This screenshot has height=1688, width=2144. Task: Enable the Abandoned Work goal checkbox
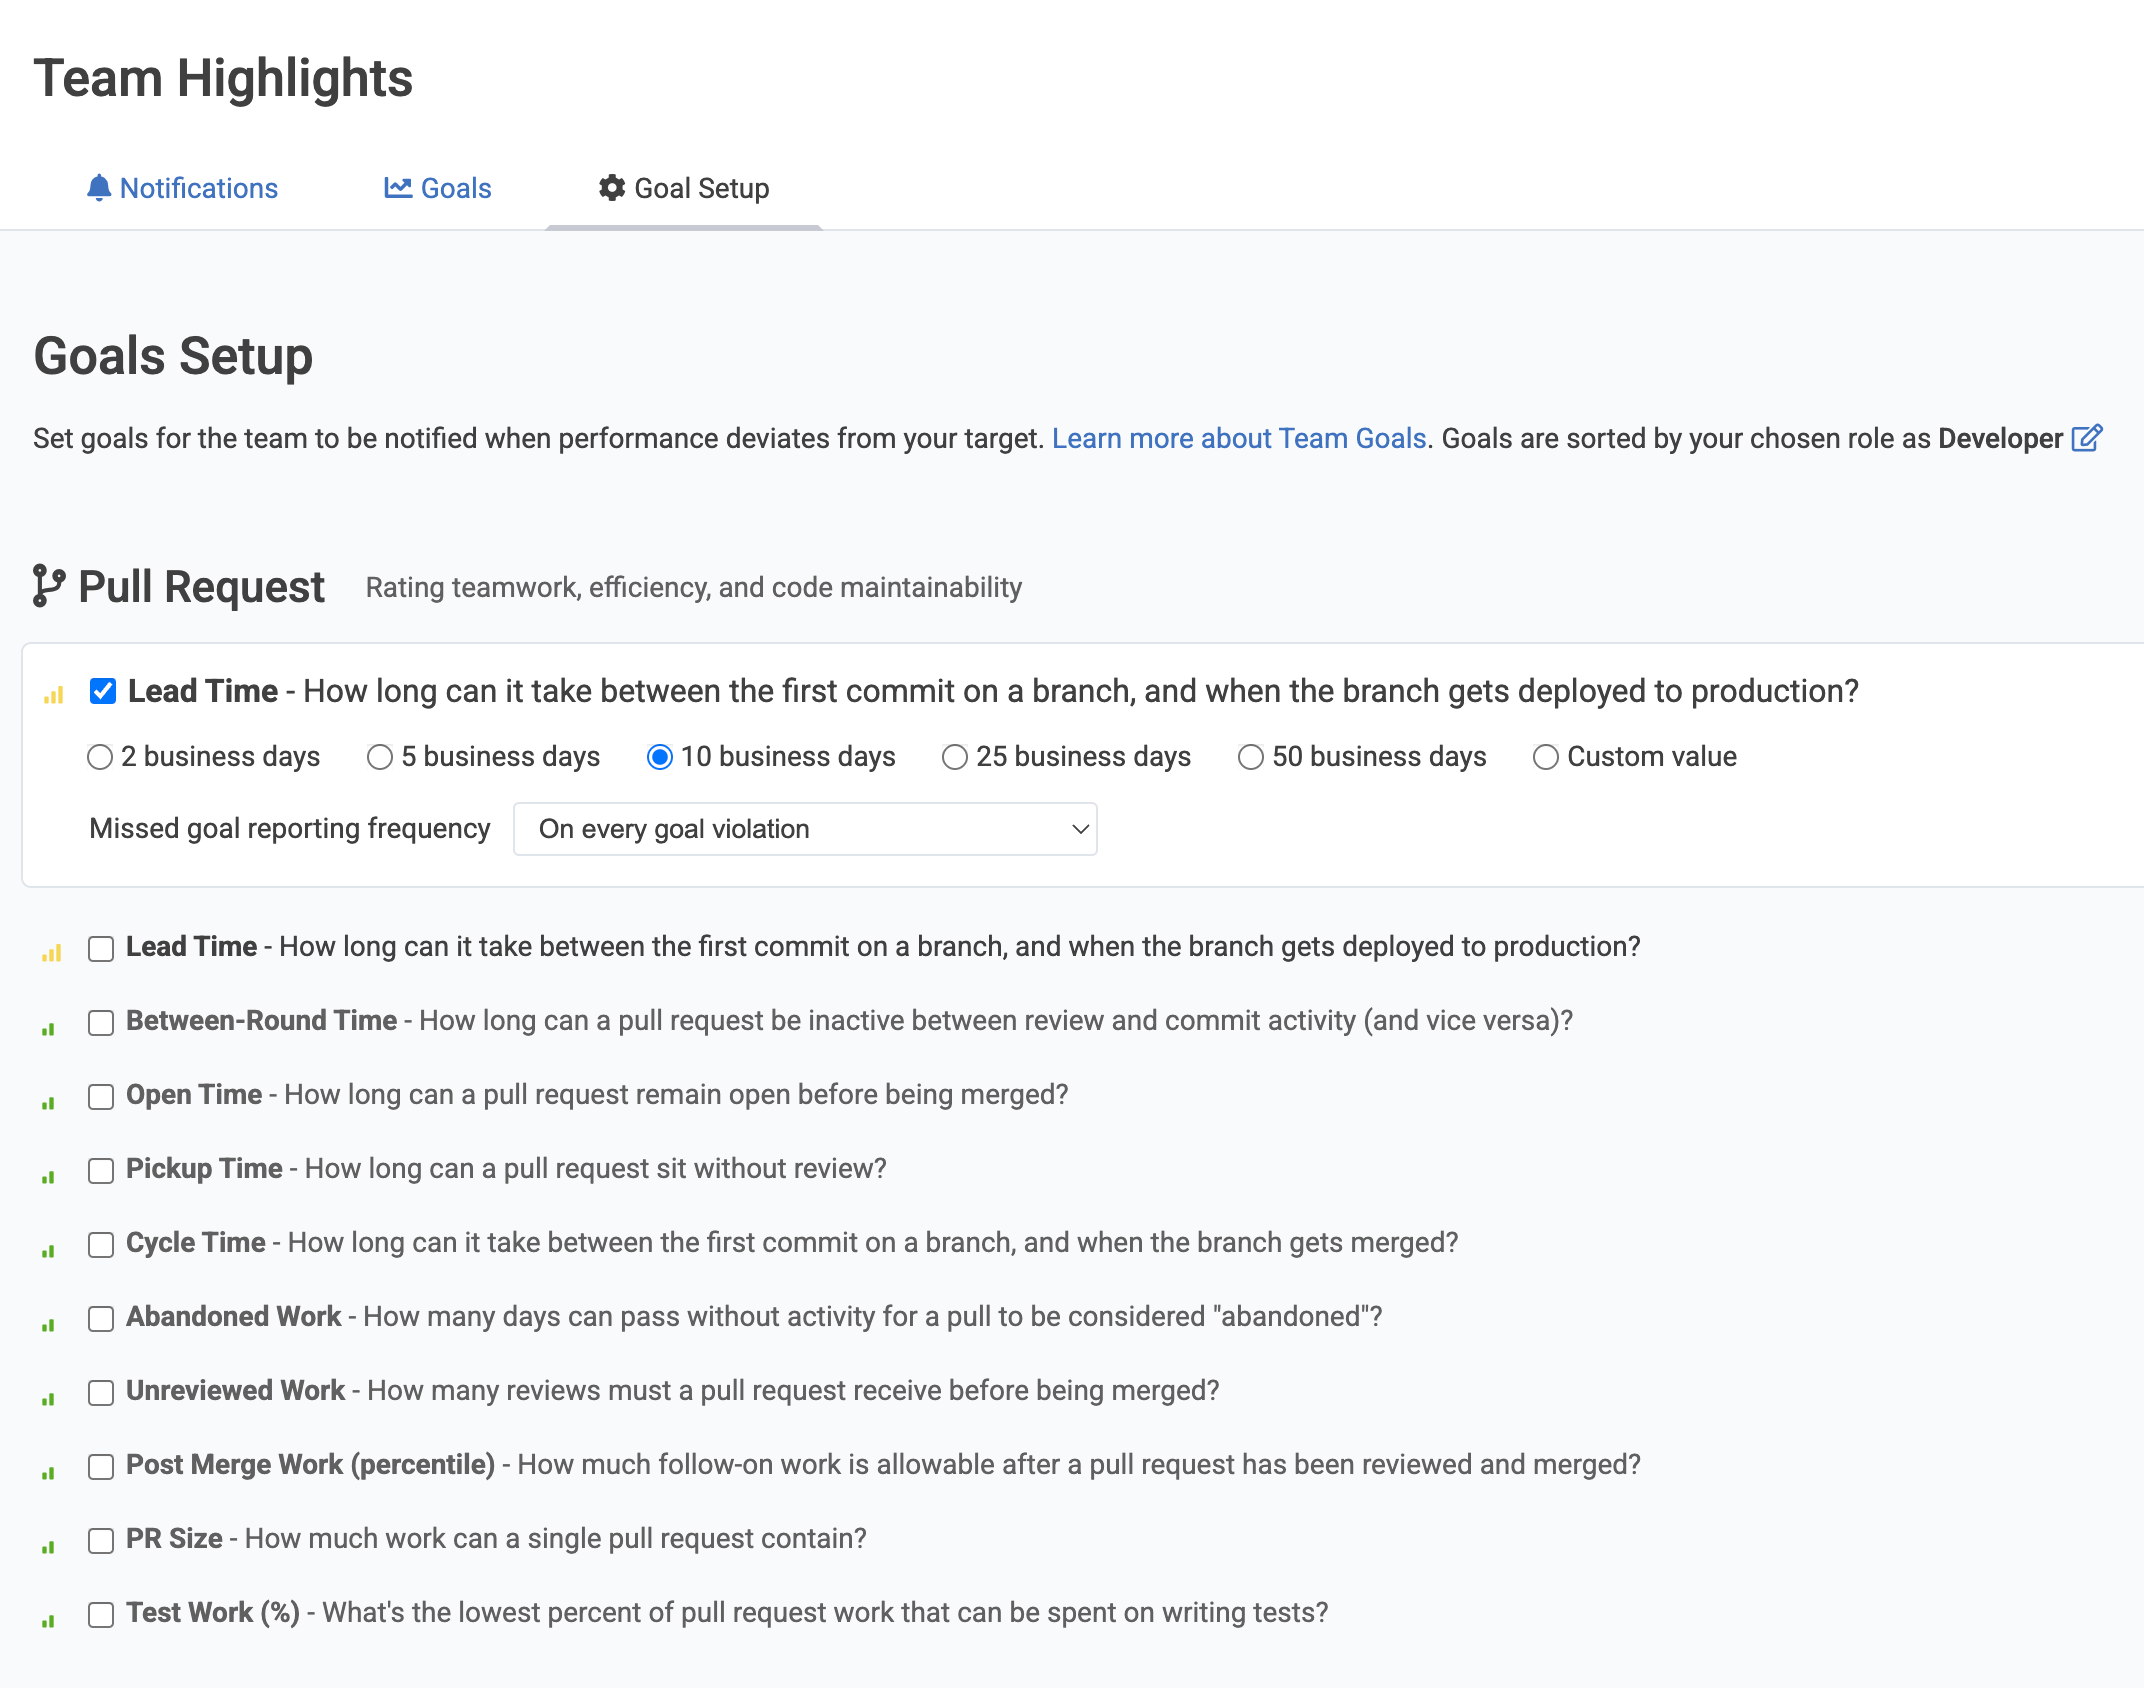tap(101, 1318)
